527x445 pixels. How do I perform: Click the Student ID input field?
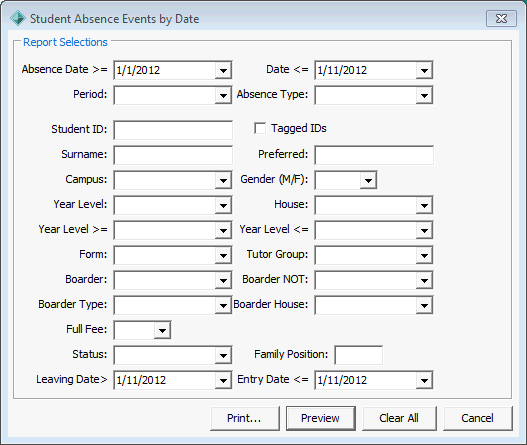[x=173, y=130]
